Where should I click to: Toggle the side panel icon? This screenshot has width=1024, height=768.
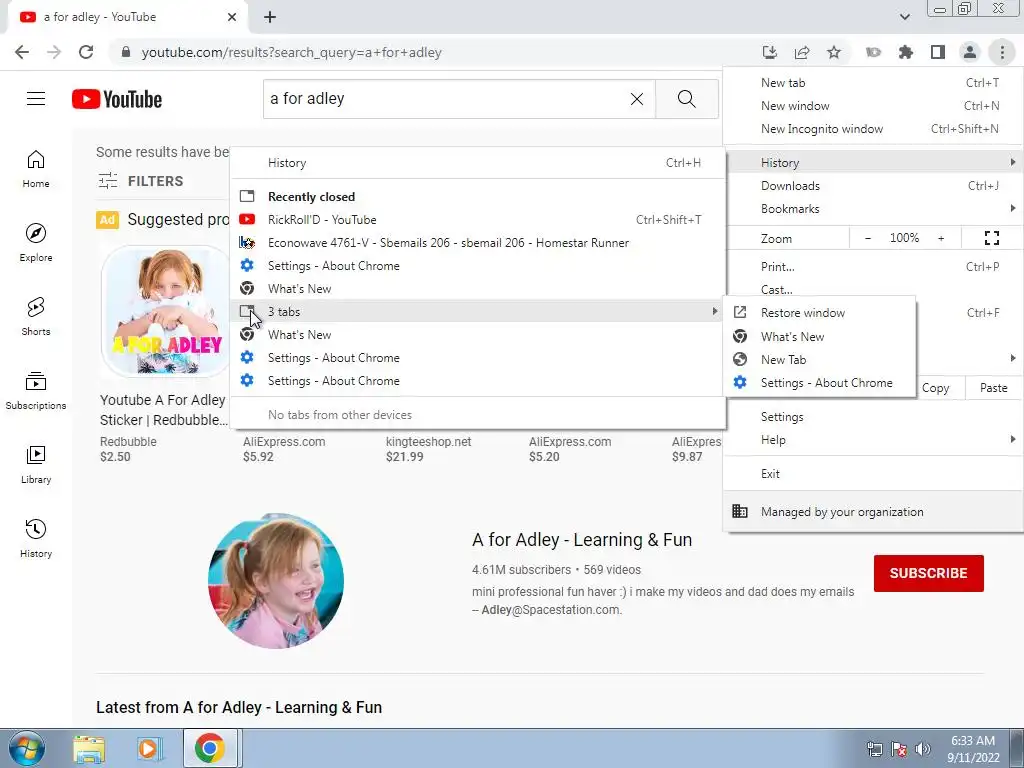click(x=938, y=52)
